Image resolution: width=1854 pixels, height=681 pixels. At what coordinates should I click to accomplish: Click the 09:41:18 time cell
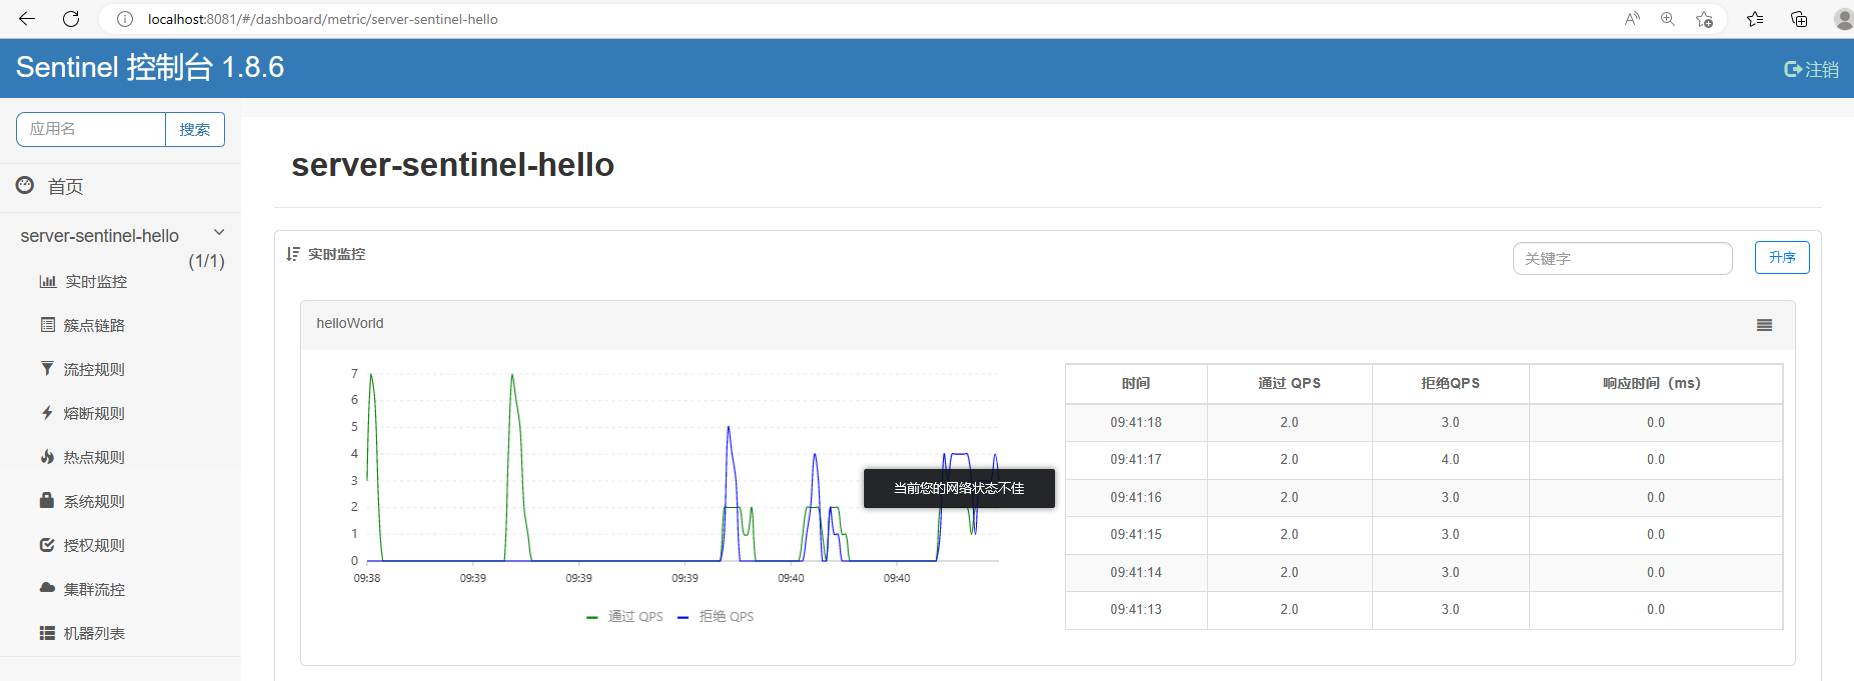tap(1136, 422)
